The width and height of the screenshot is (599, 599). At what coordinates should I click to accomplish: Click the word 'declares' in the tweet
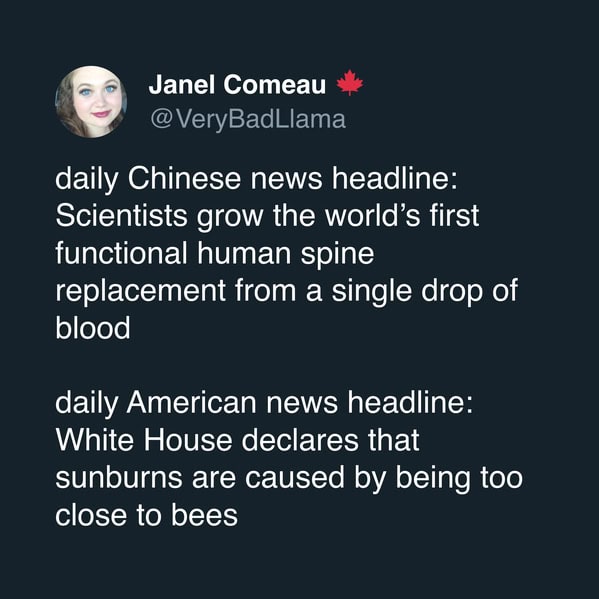click(x=300, y=440)
